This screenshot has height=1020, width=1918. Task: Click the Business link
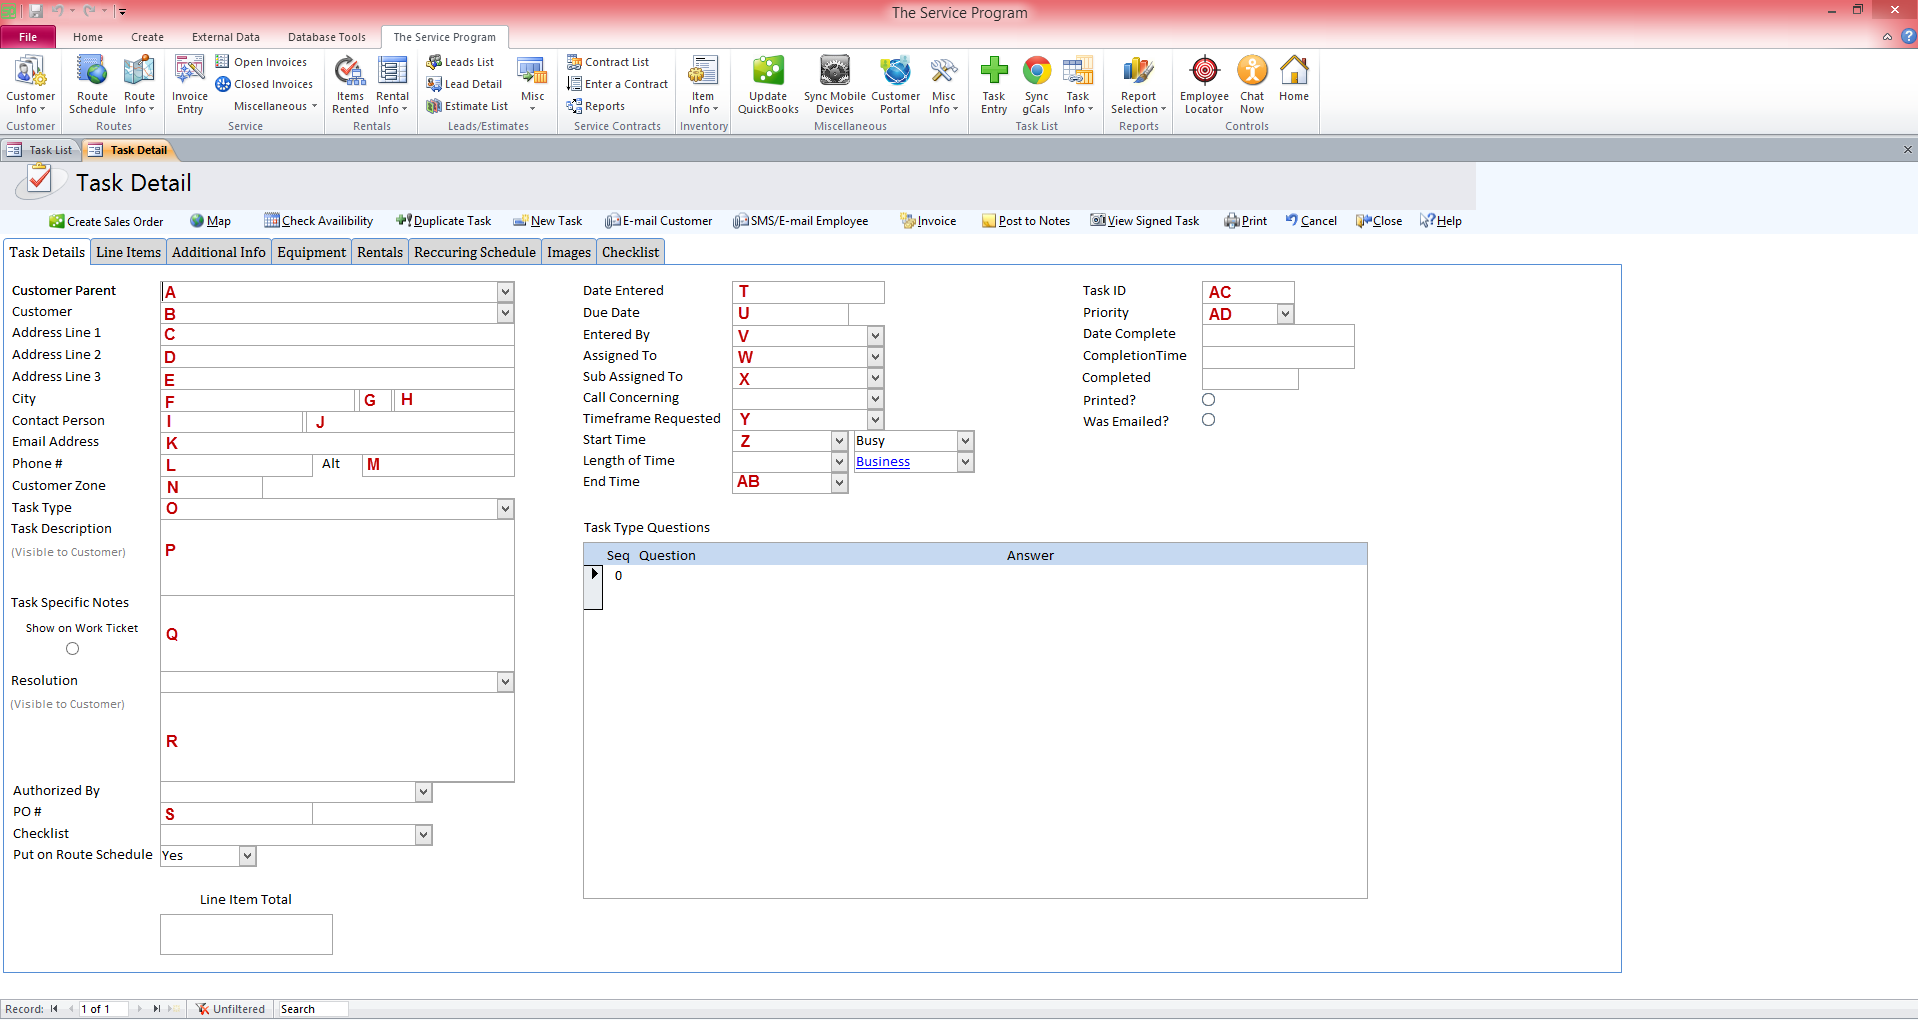[883, 462]
